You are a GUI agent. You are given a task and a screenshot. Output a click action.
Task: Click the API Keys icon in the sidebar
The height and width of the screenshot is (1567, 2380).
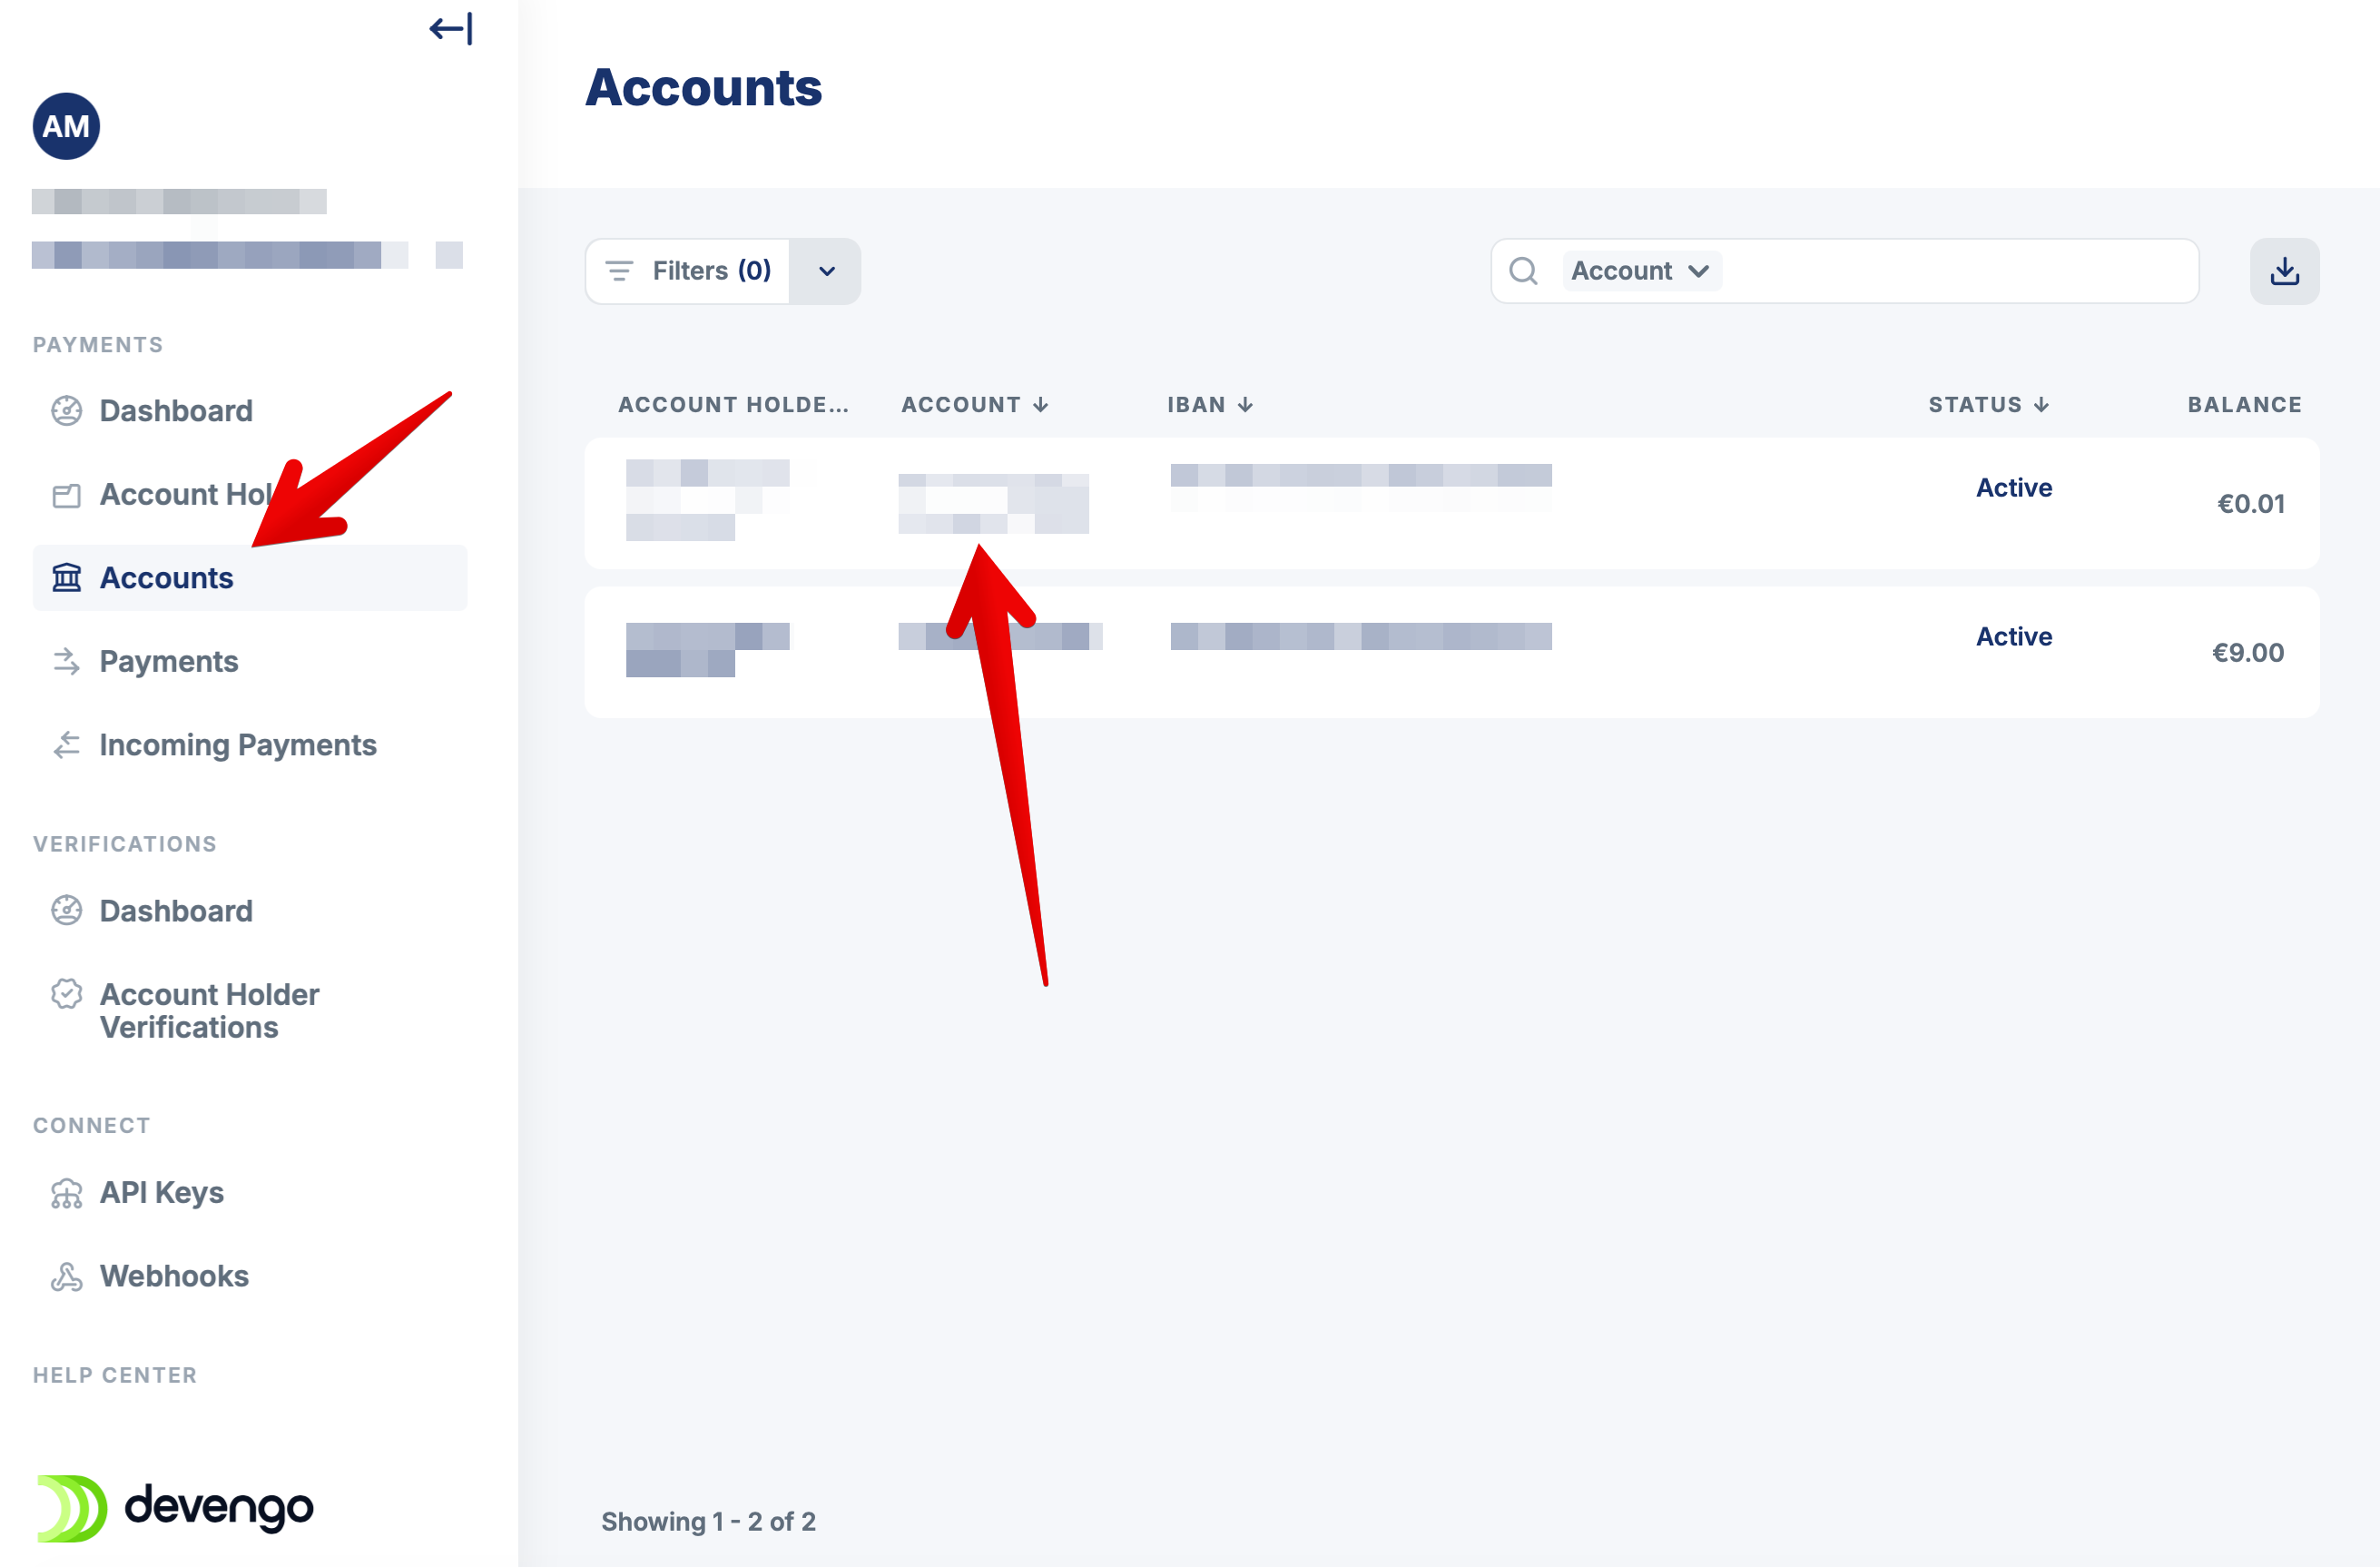tap(66, 1193)
